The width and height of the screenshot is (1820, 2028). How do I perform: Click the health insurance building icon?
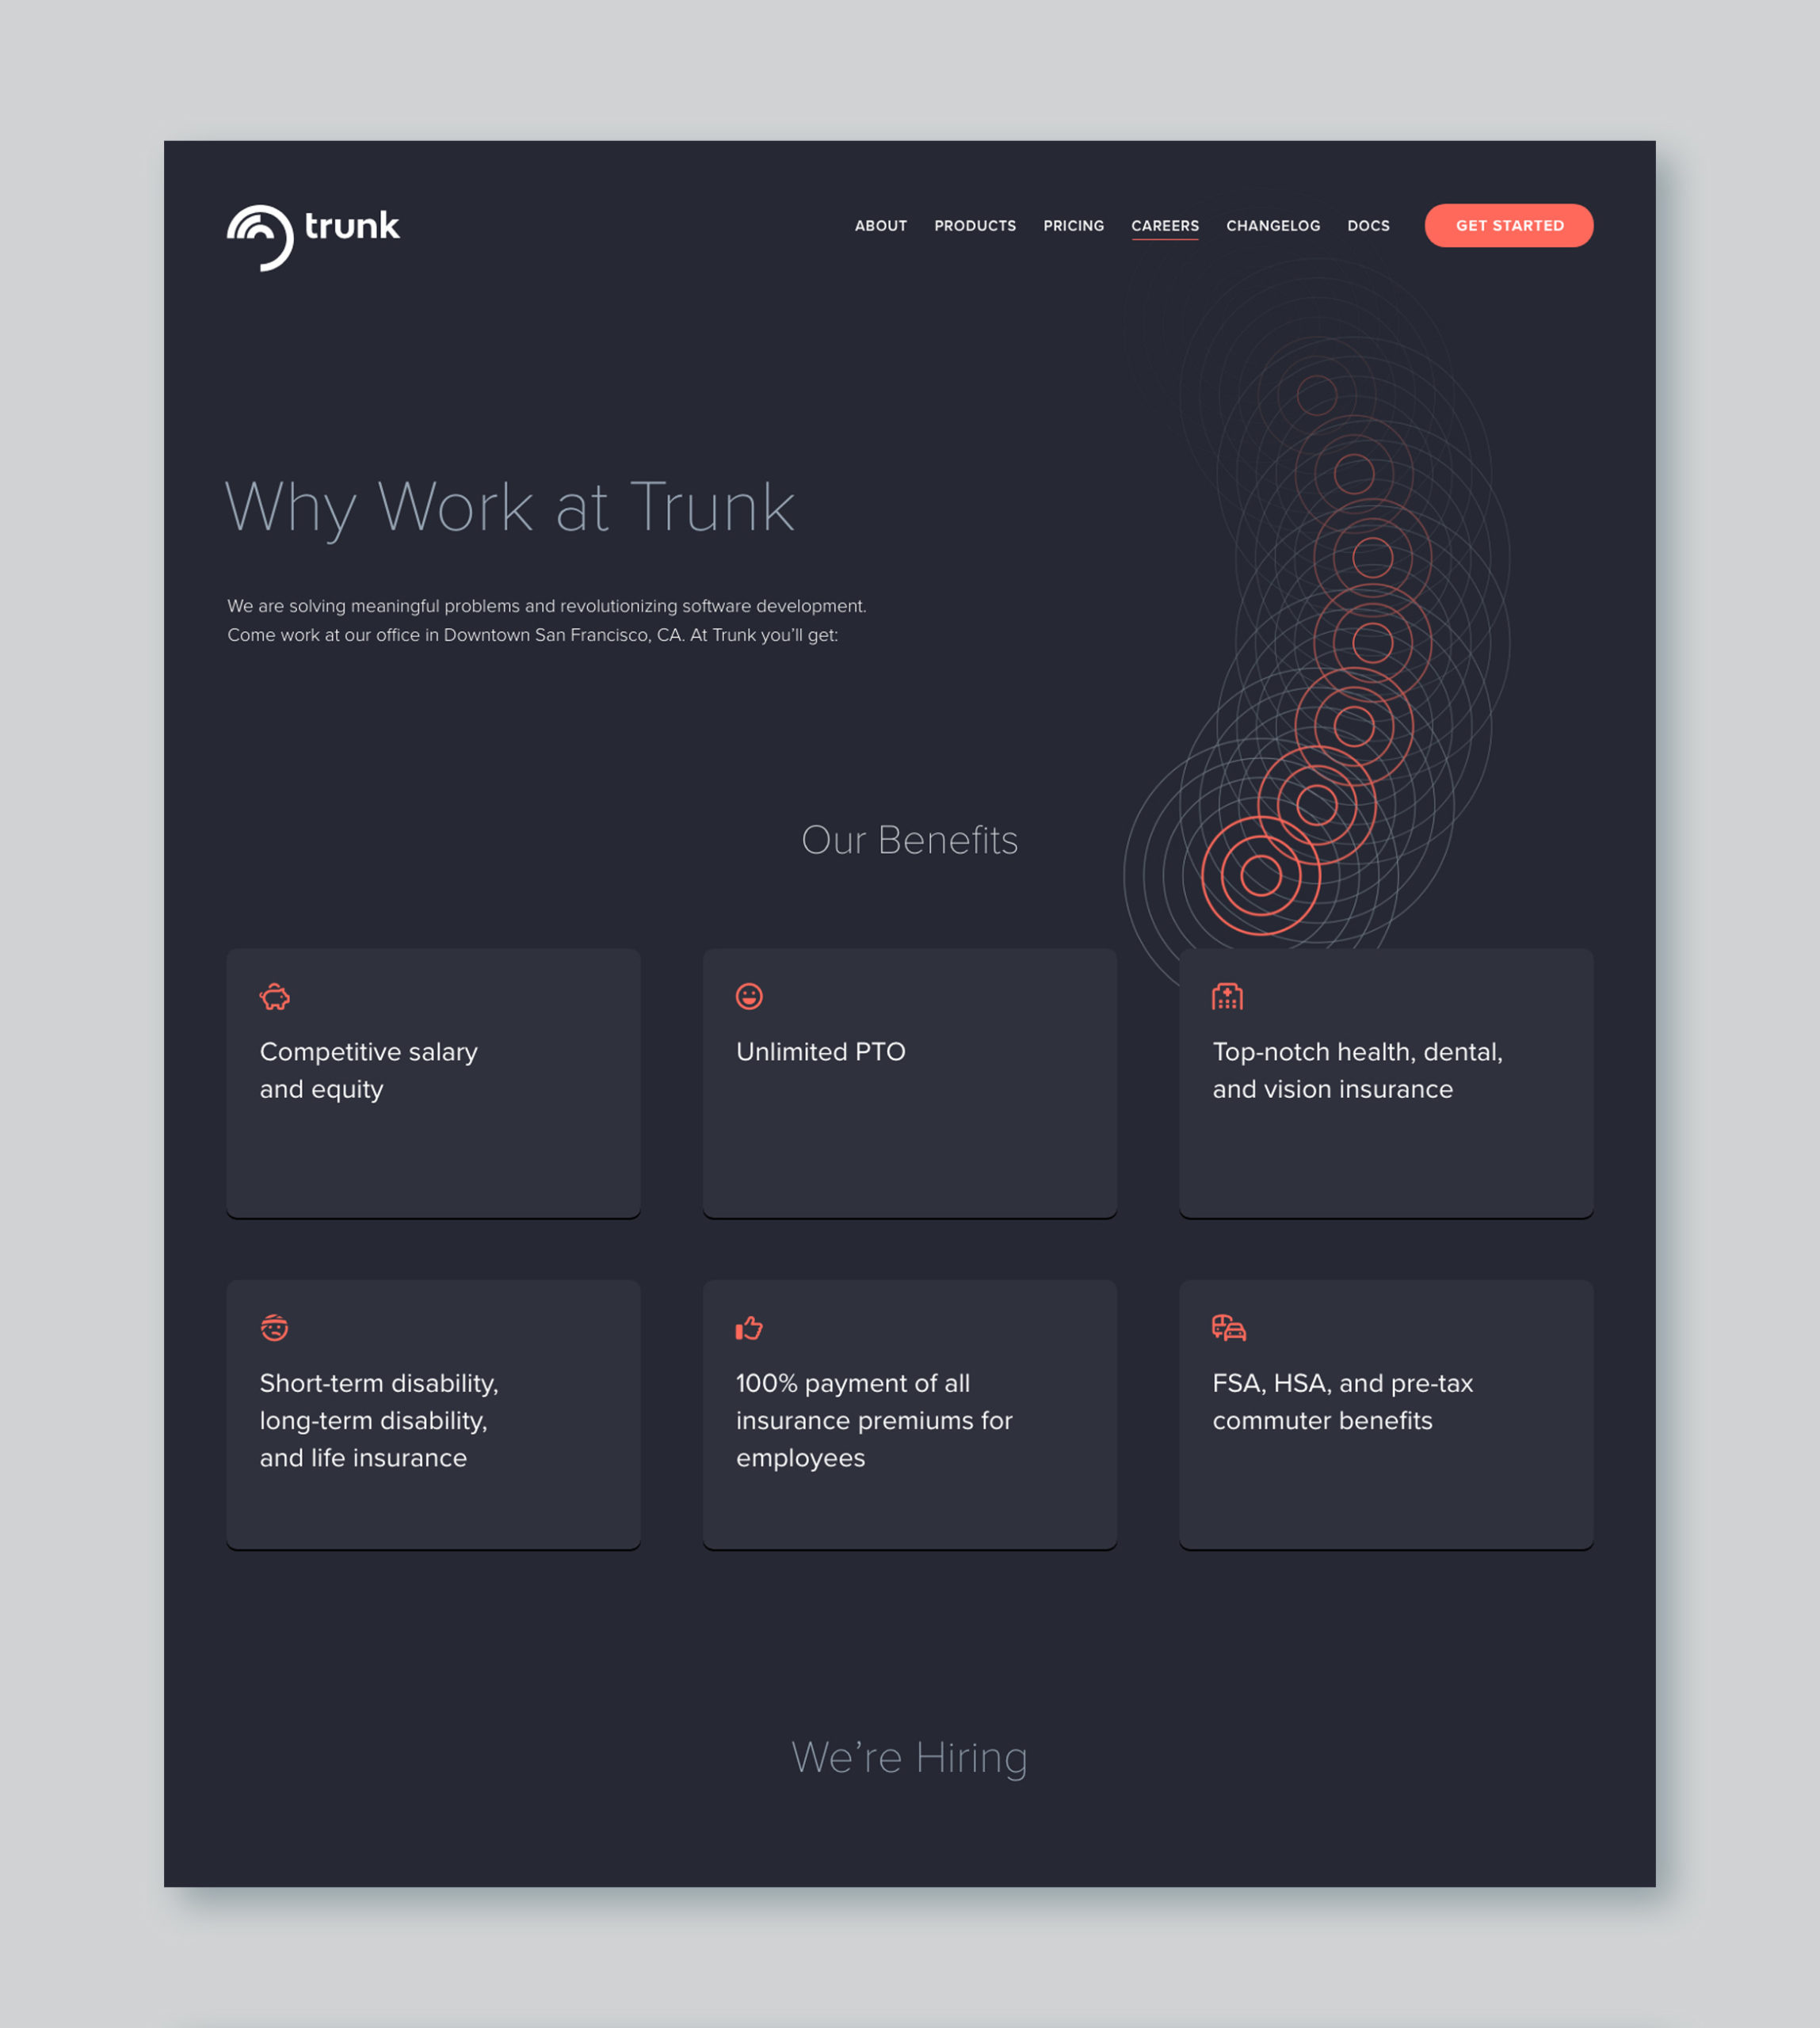[x=1230, y=994]
